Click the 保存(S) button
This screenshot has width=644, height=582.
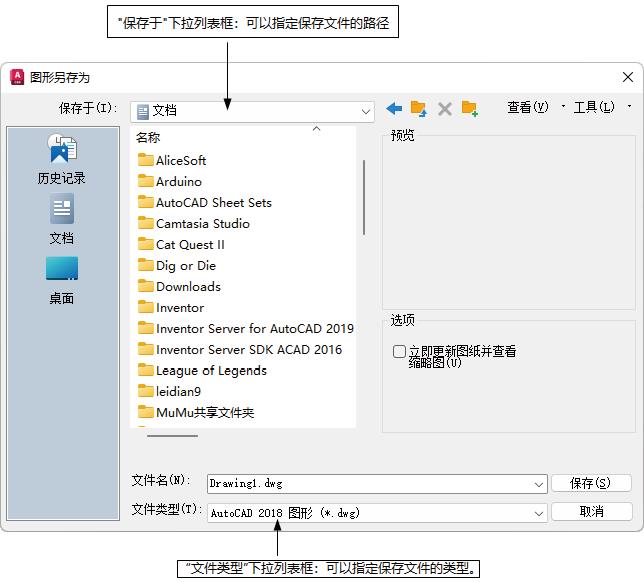coord(591,483)
